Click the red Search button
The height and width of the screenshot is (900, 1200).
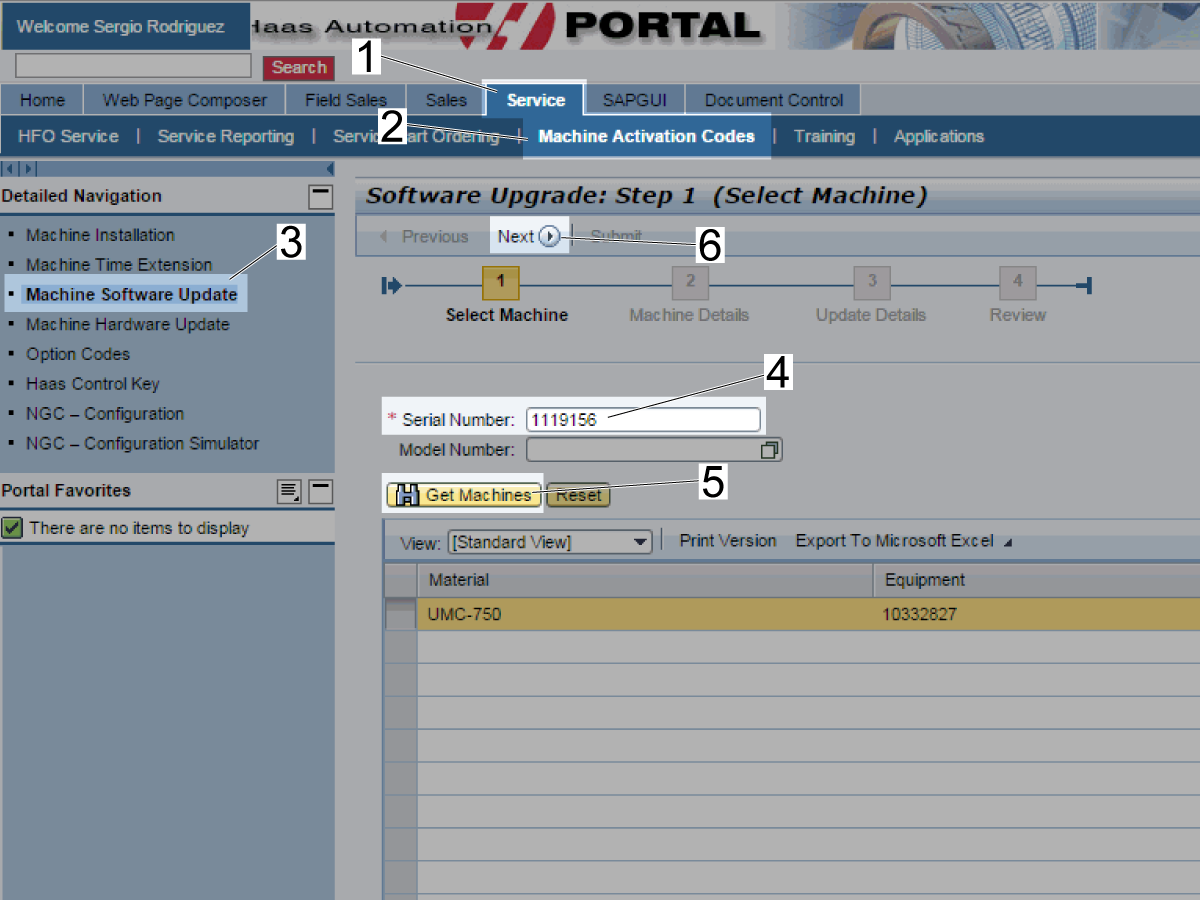(x=299, y=67)
